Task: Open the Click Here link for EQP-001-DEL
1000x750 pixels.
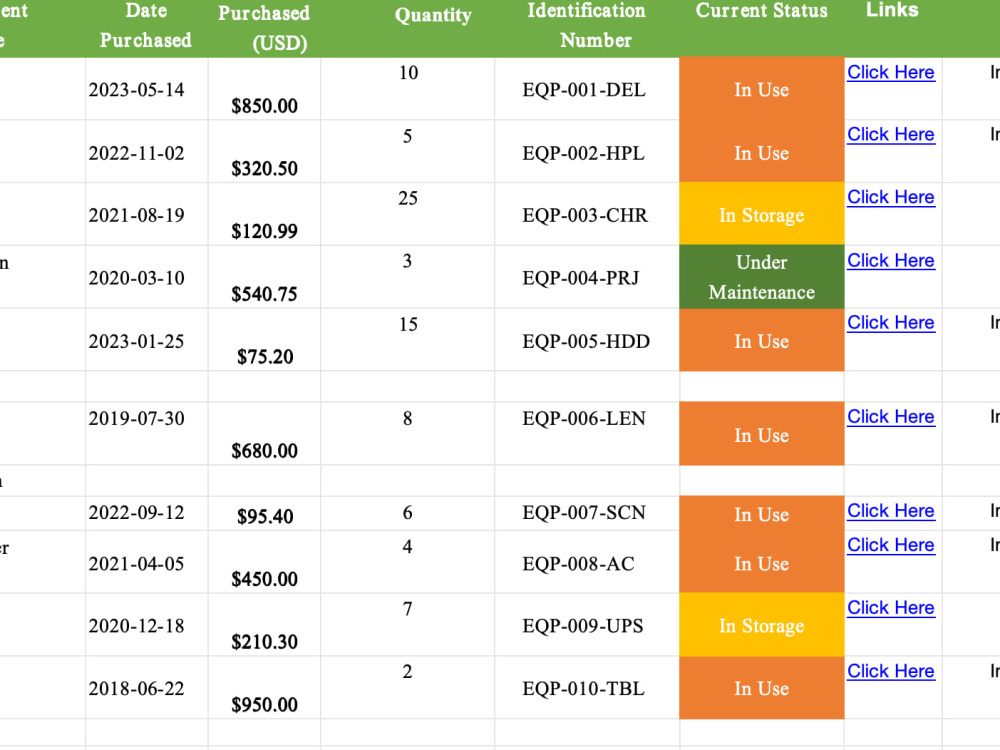Action: [x=890, y=73]
